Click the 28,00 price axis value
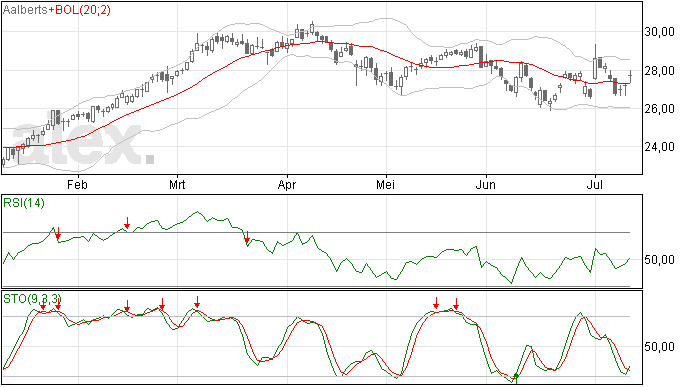Image resolution: width=690 pixels, height=387 pixels. pyautogui.click(x=659, y=70)
